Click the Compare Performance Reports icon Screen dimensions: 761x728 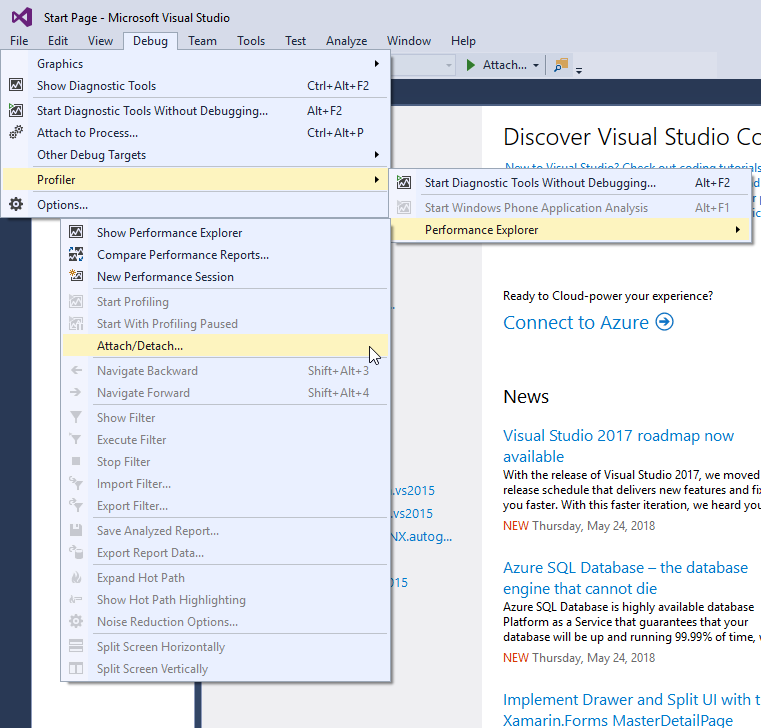76,254
